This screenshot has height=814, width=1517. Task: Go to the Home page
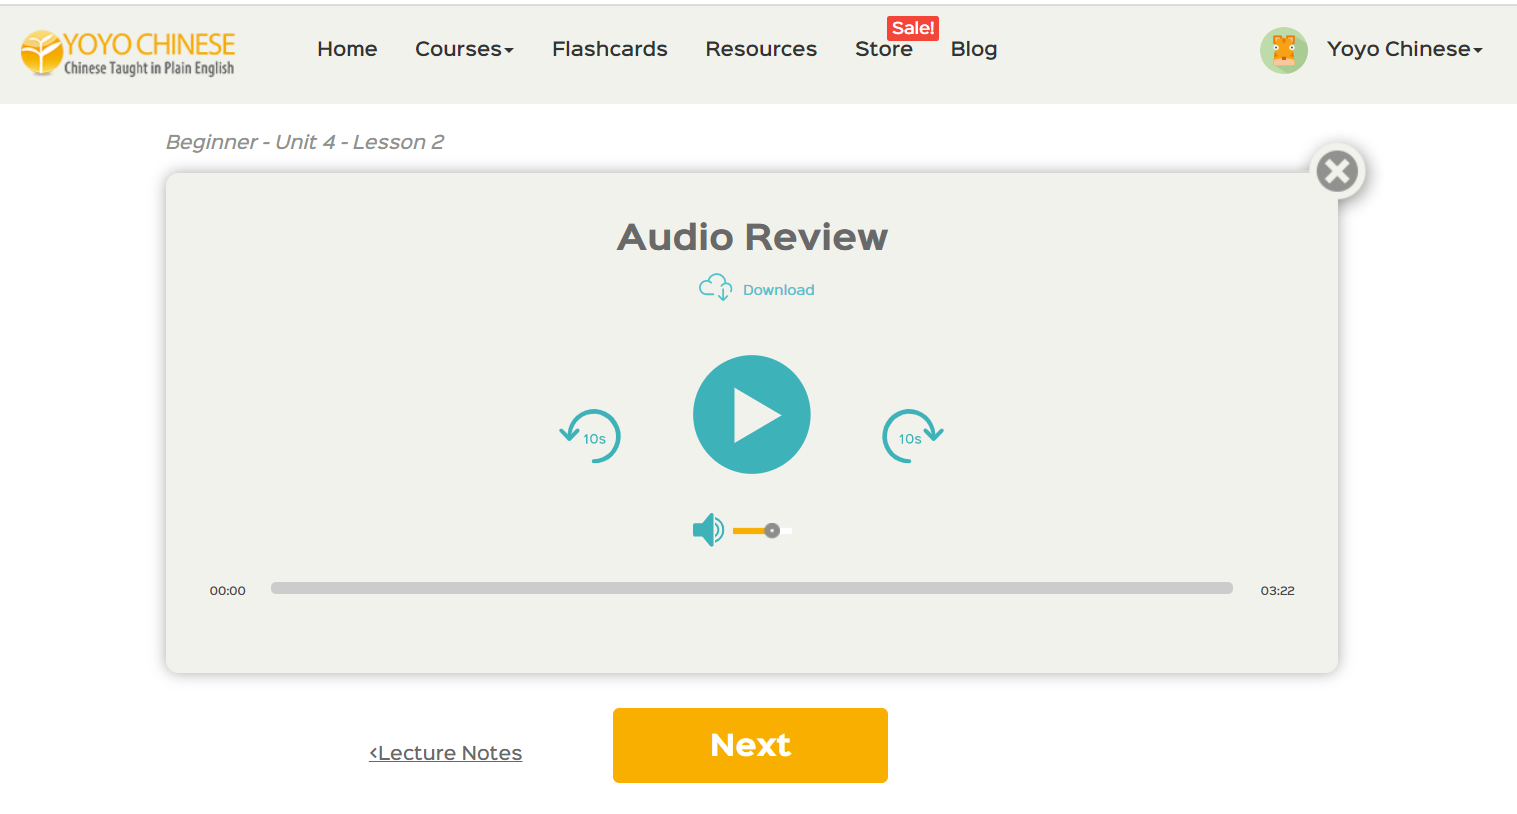pyautogui.click(x=347, y=49)
